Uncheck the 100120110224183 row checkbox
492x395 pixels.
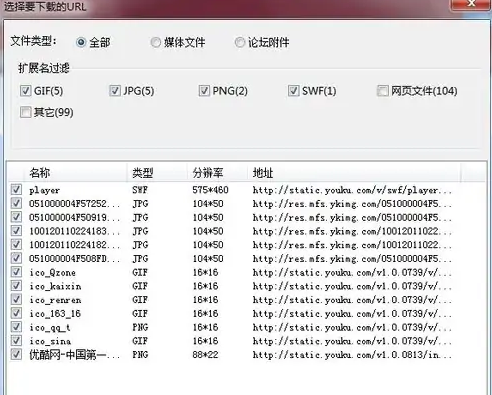(x=16, y=231)
